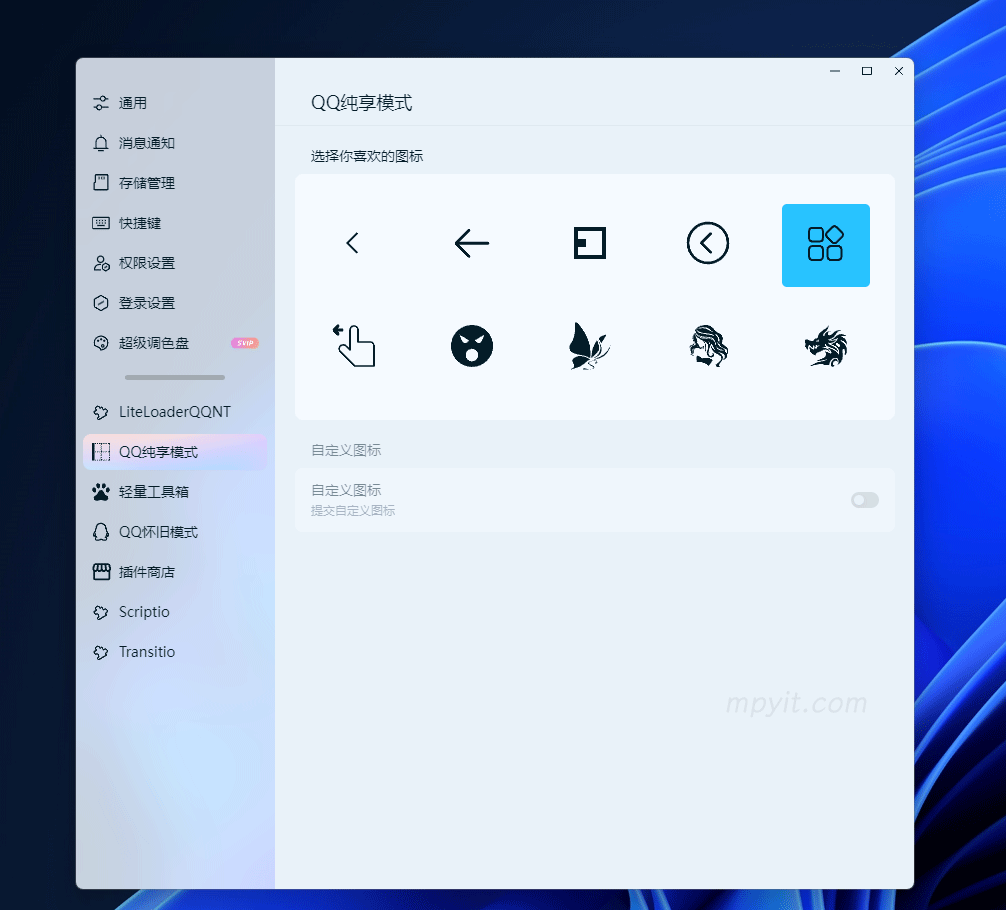Click the 提交自定义图标 description text

pyautogui.click(x=353, y=511)
